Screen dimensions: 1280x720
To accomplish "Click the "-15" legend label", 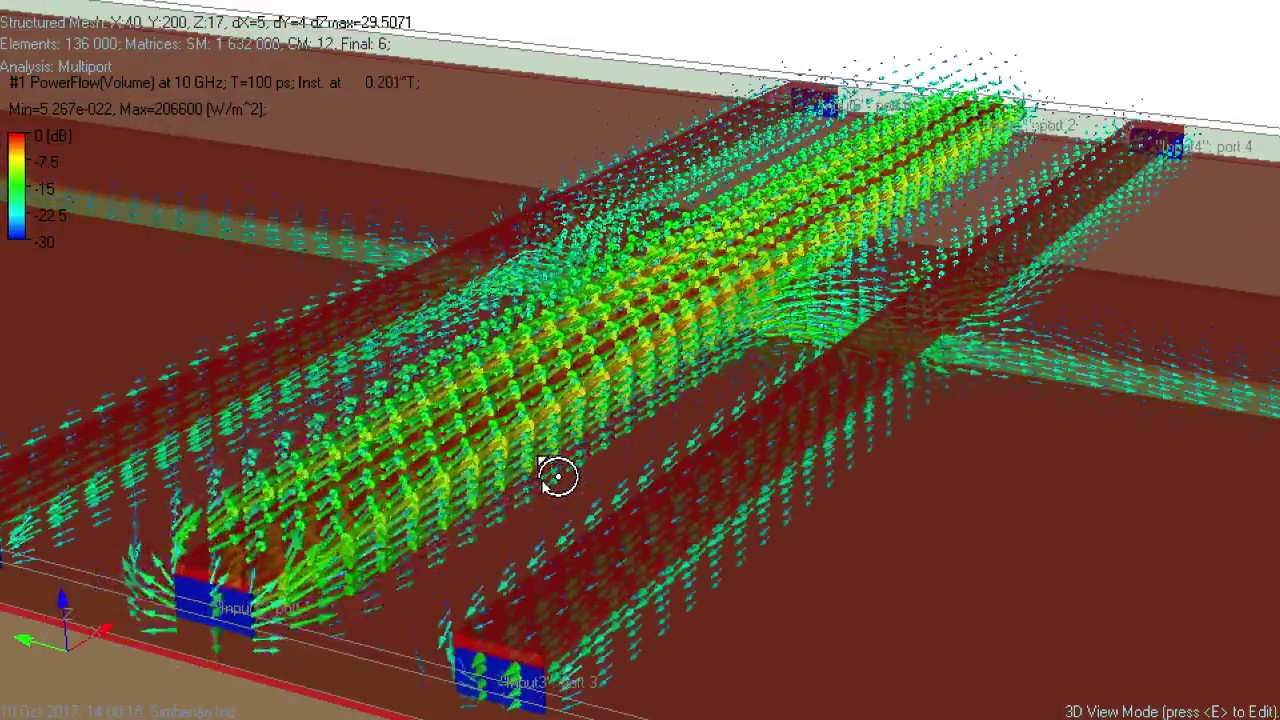I will [x=43, y=189].
